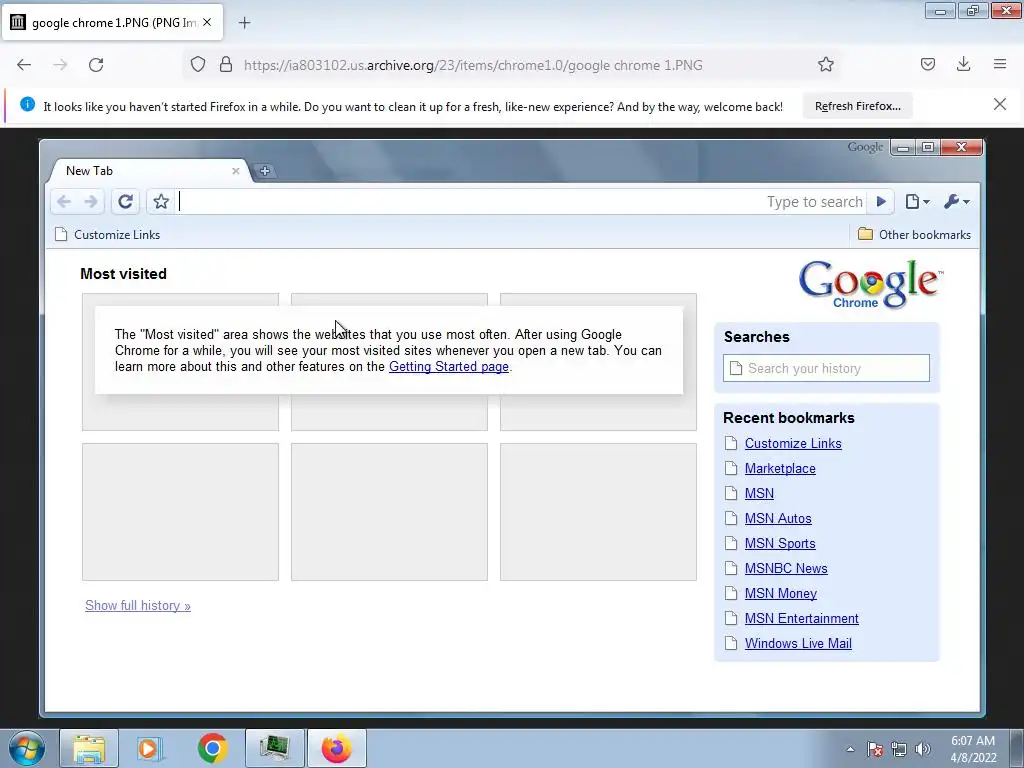
Task: Select Chrome's New Tab tab
Action: tap(150, 170)
